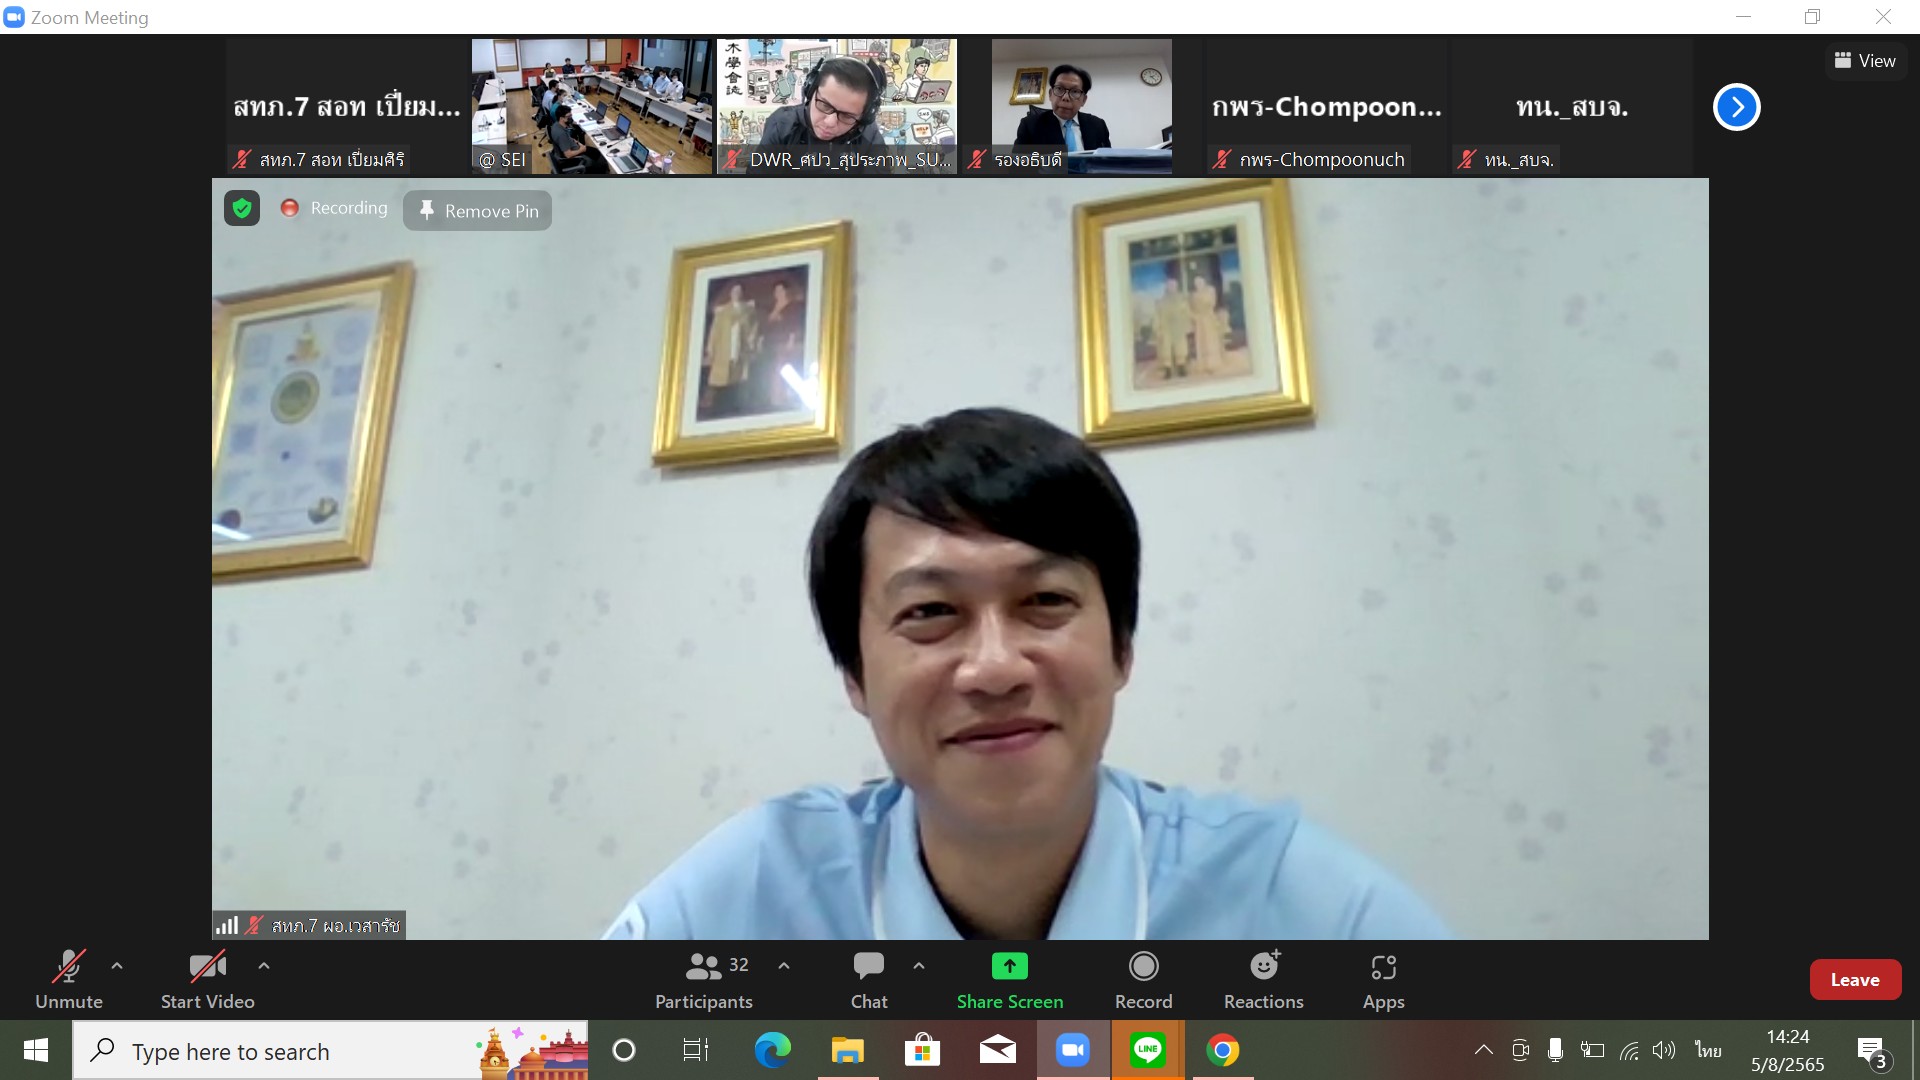This screenshot has height=1080, width=1920.
Task: Open Wi-Fi network settings in tray
Action: (x=1629, y=1050)
